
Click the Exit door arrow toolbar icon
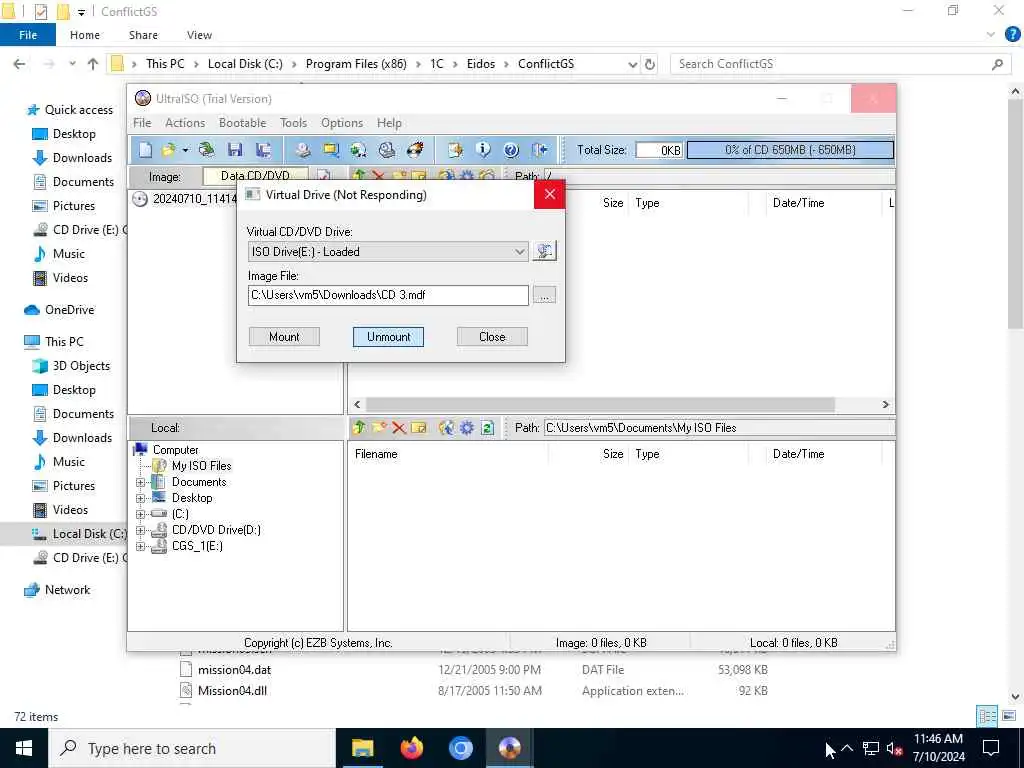[539, 150]
